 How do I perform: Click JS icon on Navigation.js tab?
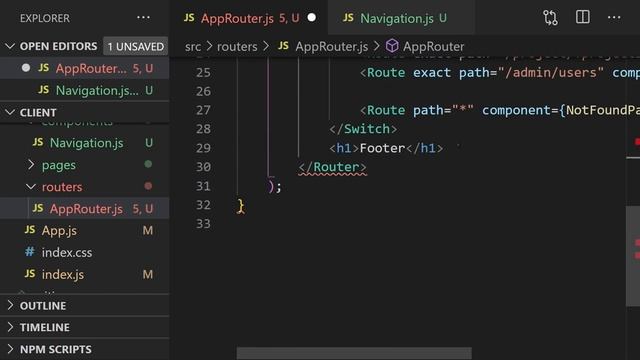pos(348,18)
